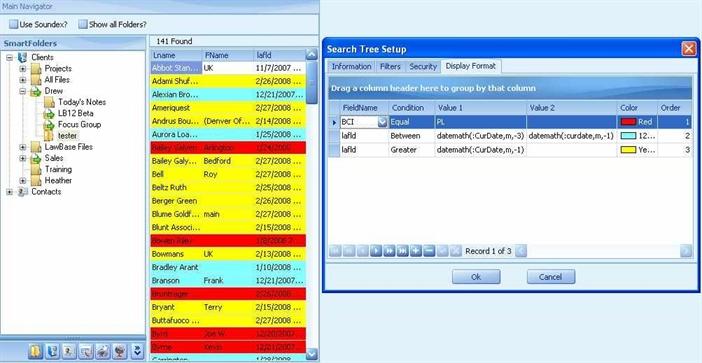The image size is (702, 363).
Task: Click the cyan color swatch in row 2
Action: [x=628, y=136]
